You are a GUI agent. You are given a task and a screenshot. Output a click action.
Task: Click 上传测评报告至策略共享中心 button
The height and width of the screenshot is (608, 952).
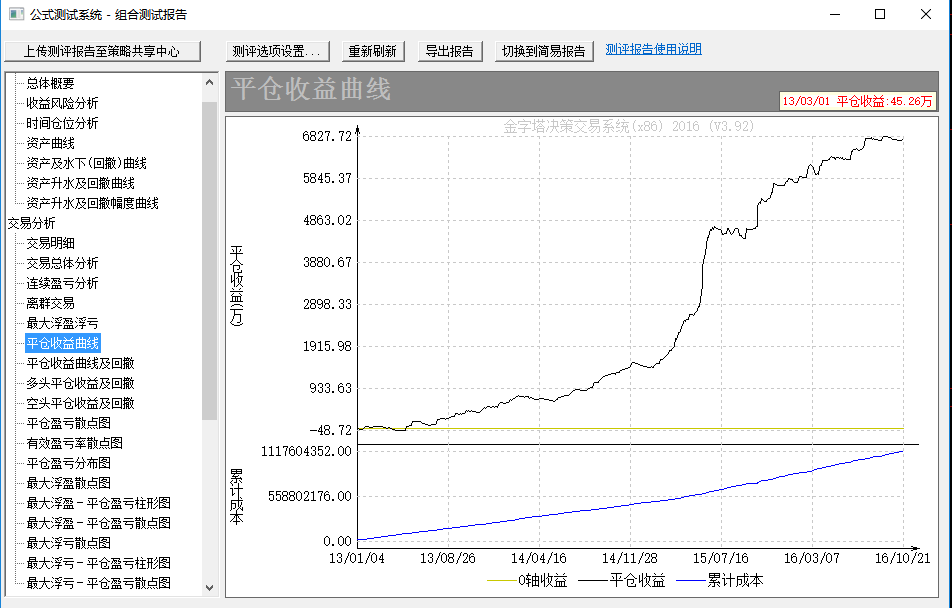(102, 51)
